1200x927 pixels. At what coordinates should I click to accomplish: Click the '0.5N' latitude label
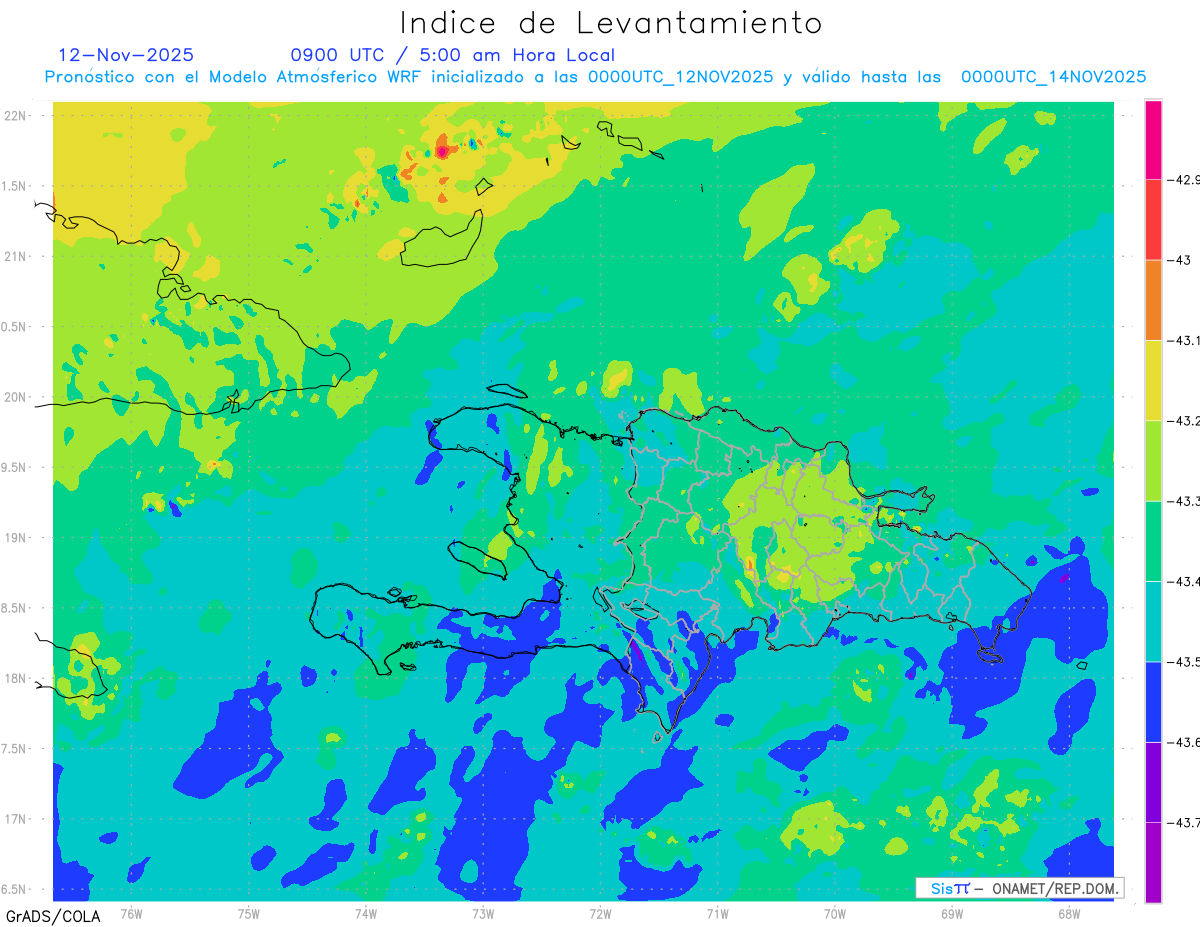pyautogui.click(x=15, y=327)
